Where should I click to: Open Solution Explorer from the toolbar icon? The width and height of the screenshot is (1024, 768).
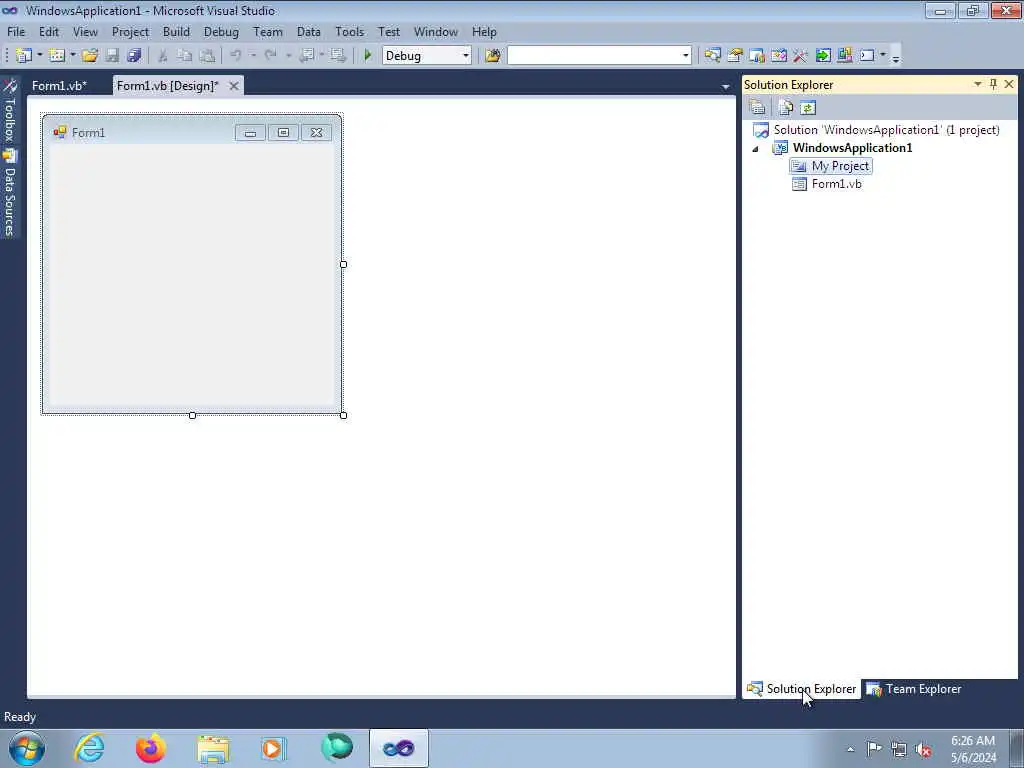[x=712, y=56]
